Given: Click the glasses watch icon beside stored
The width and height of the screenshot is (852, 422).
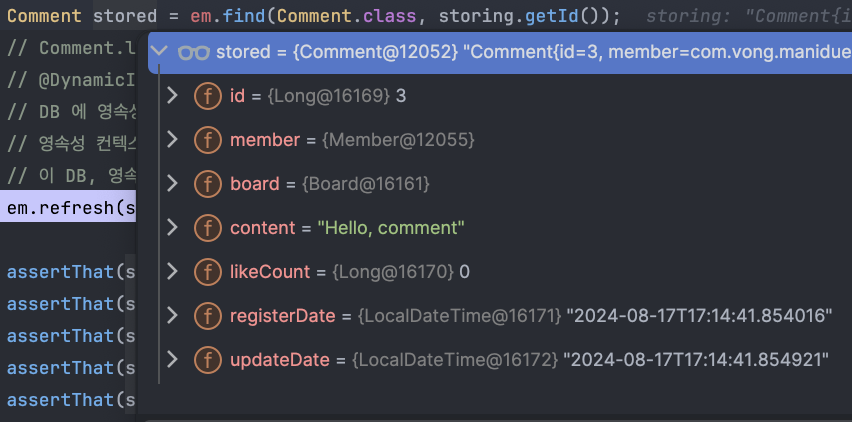Looking at the screenshot, I should point(193,52).
